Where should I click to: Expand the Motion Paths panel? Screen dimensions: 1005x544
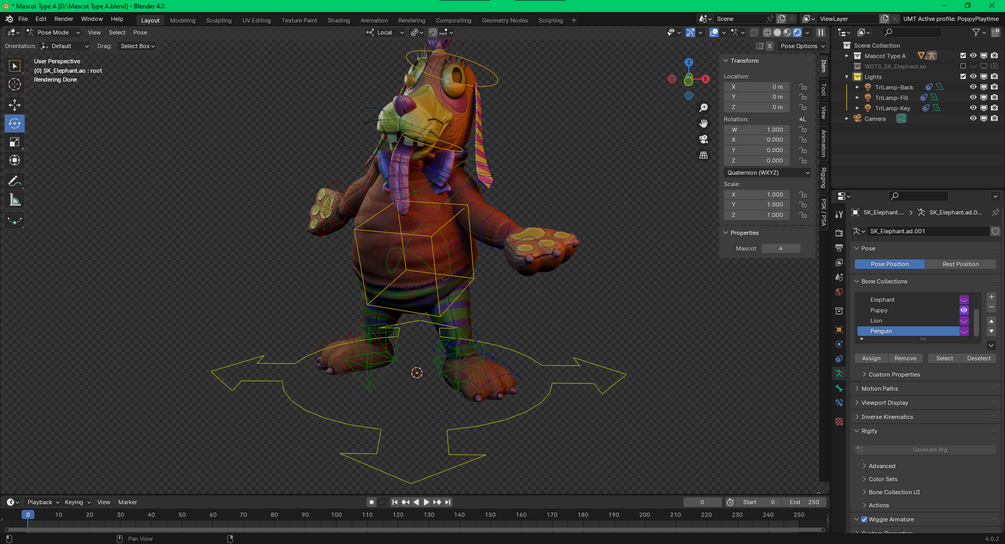coord(880,388)
